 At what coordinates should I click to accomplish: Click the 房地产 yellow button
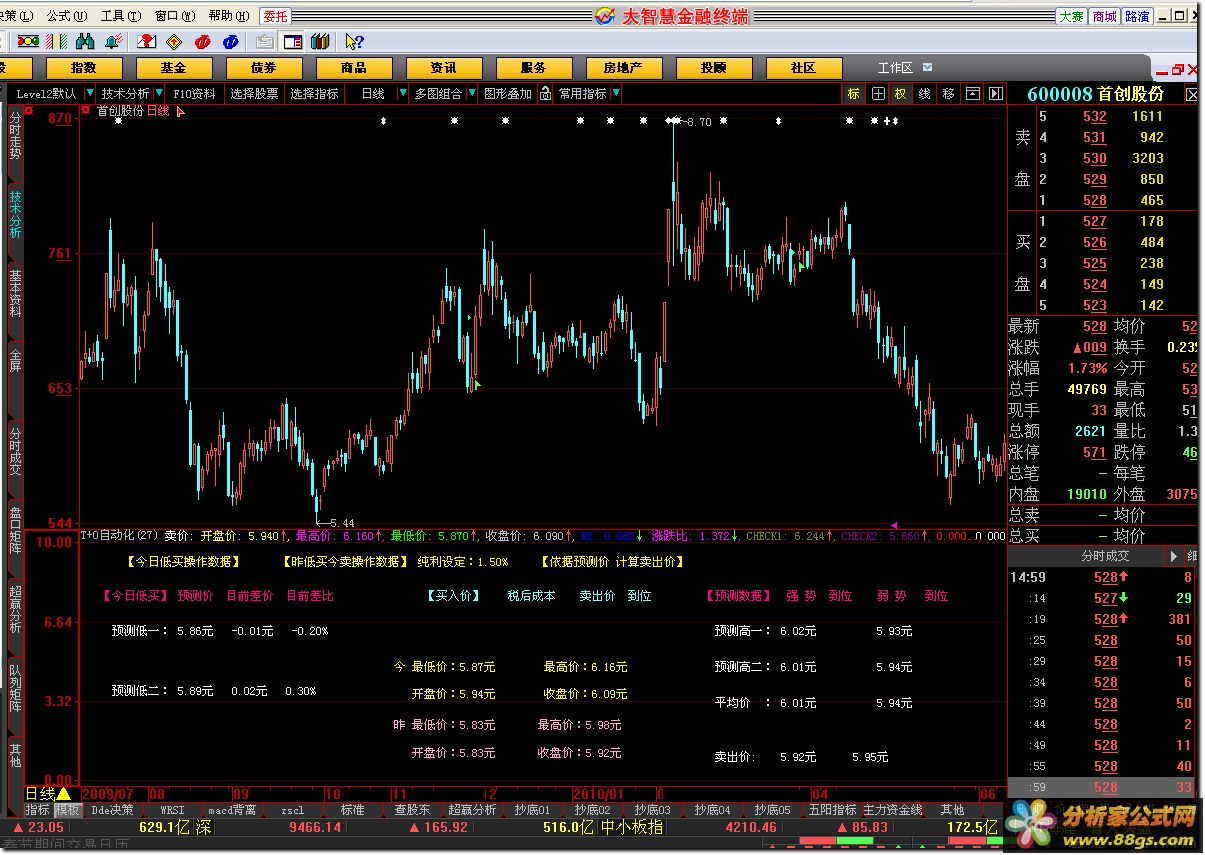(x=623, y=68)
